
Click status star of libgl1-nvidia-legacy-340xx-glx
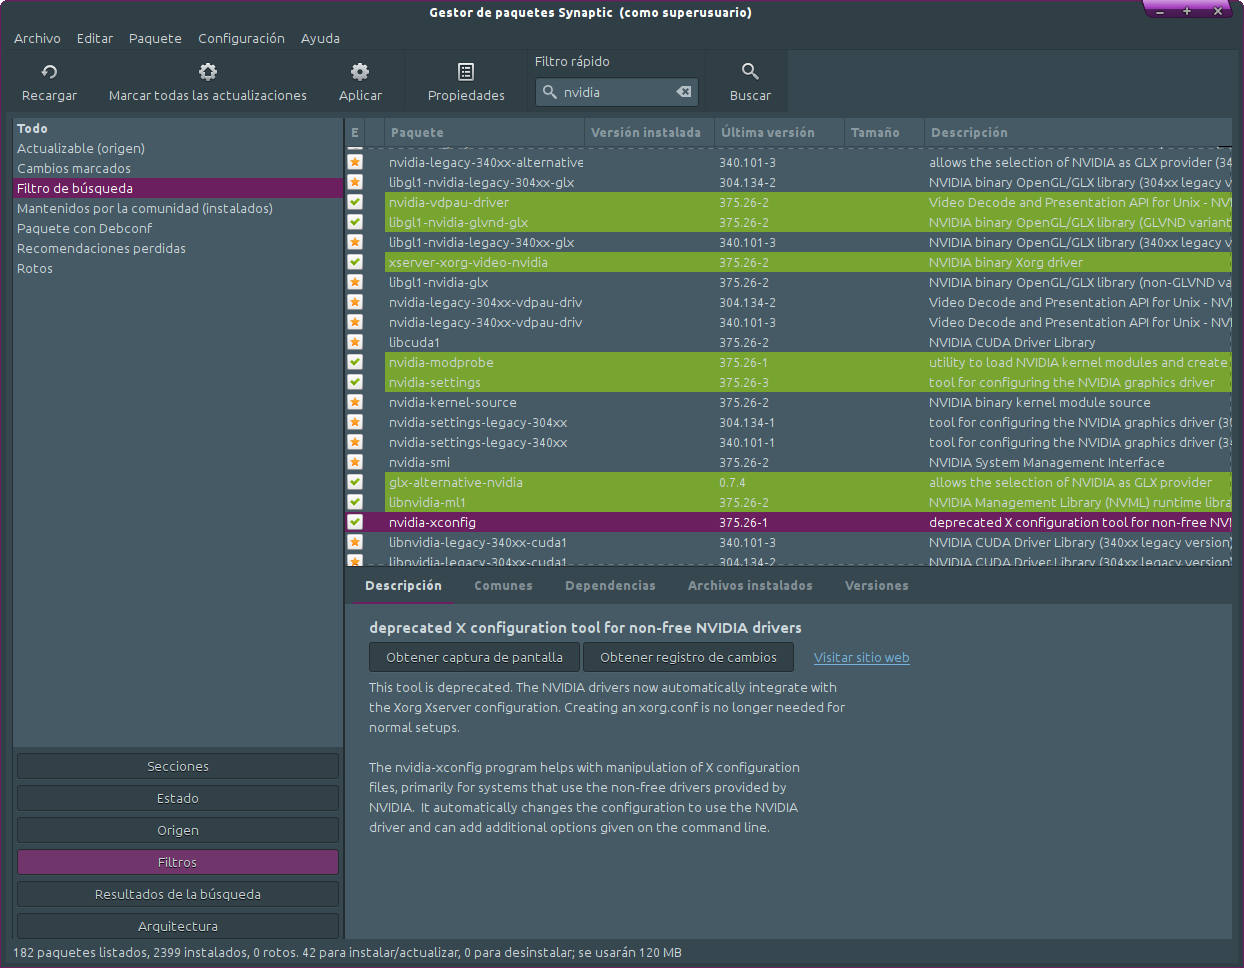point(355,242)
